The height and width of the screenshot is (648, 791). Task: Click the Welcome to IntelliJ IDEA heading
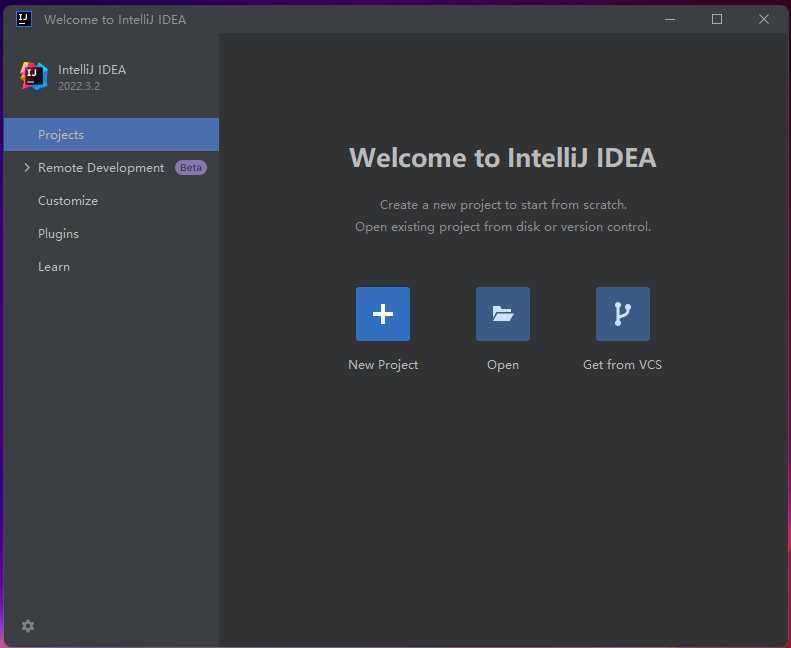coord(503,158)
